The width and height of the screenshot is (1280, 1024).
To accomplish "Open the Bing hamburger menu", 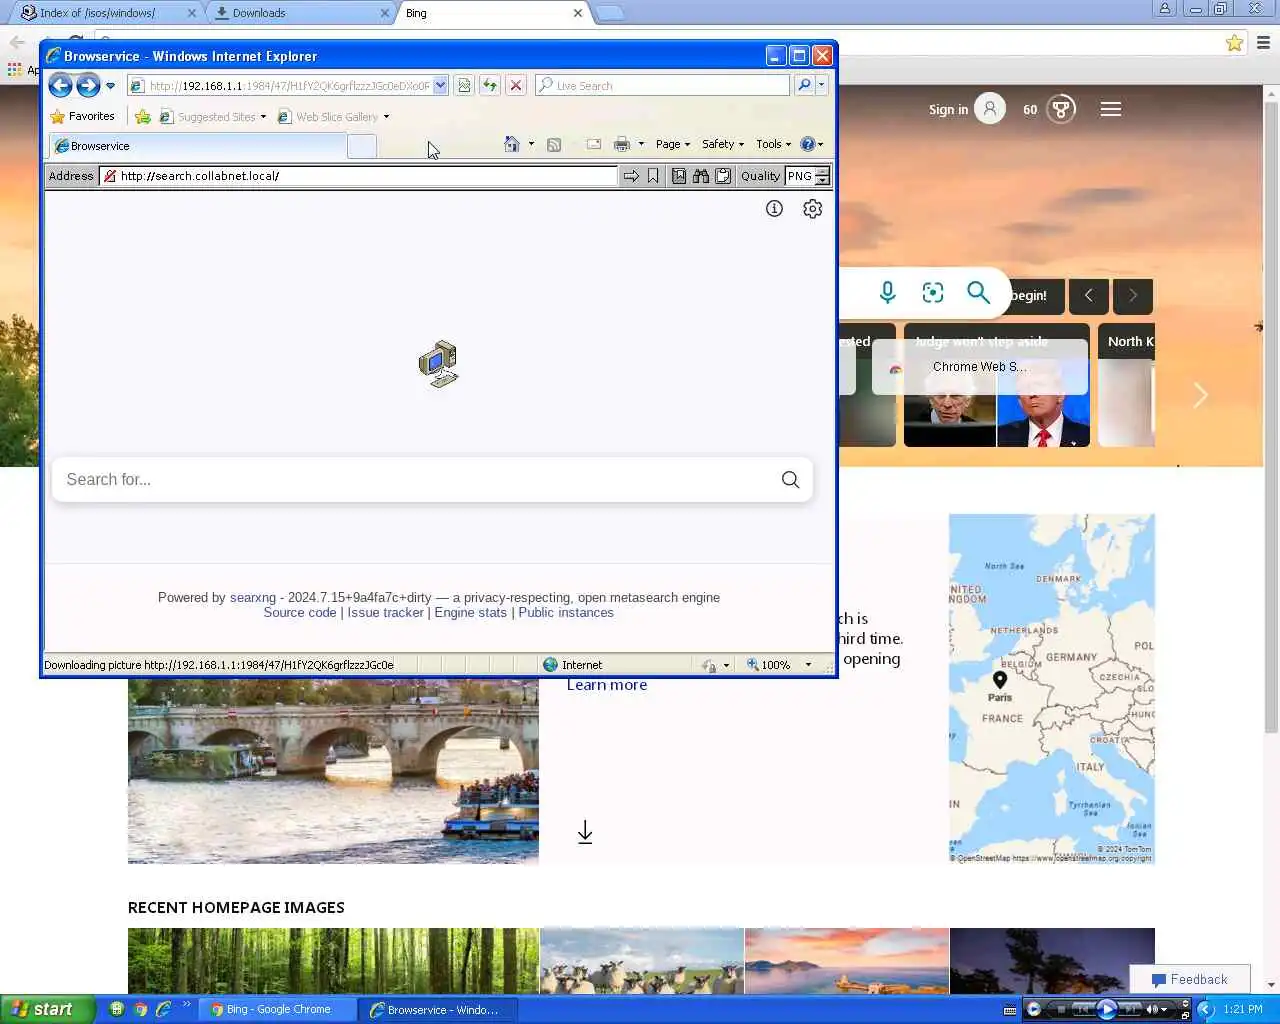I will point(1111,109).
